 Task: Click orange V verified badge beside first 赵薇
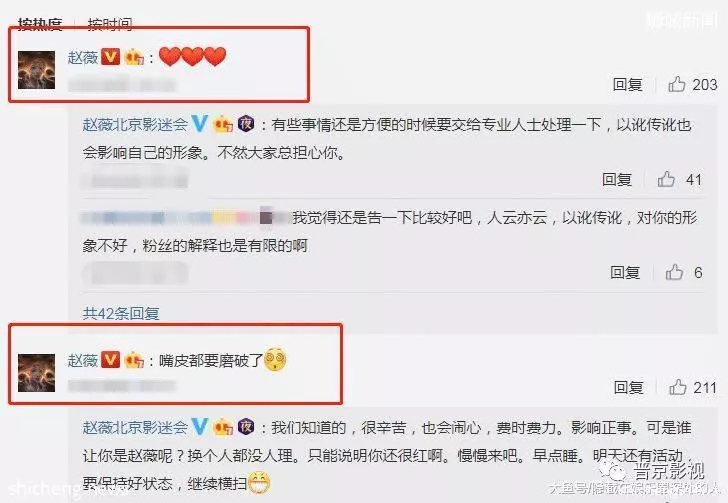pos(110,57)
